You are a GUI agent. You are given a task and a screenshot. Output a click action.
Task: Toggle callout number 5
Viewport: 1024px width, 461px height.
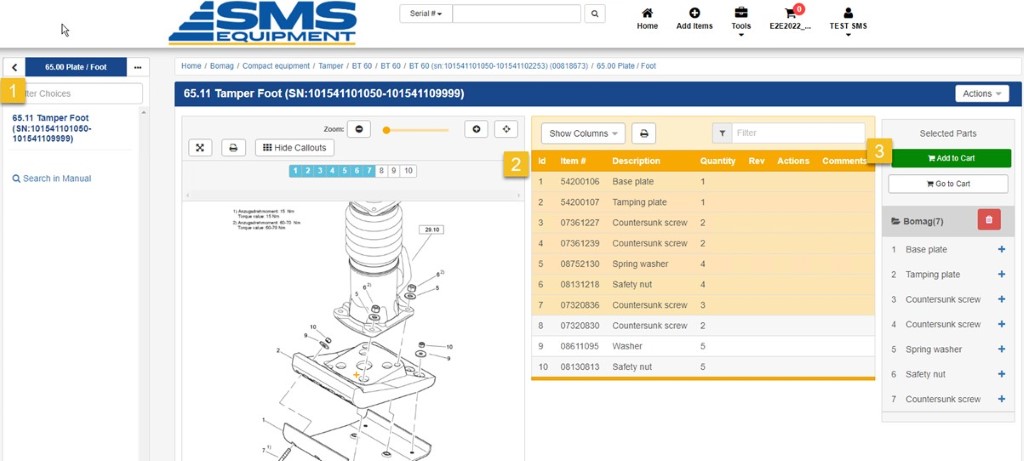tap(345, 171)
